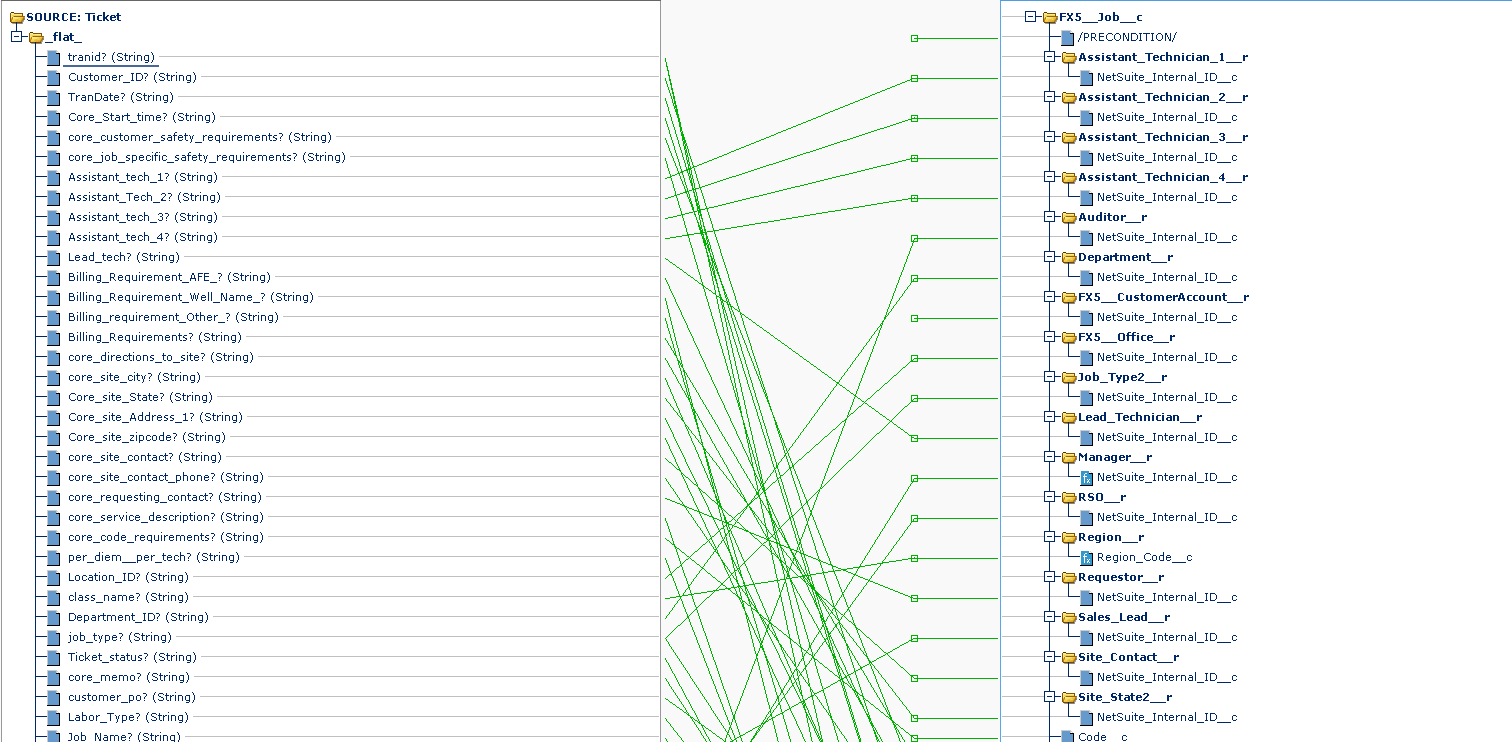Click the field icon beside Lead_tech
The image size is (1512, 742).
(x=54, y=258)
